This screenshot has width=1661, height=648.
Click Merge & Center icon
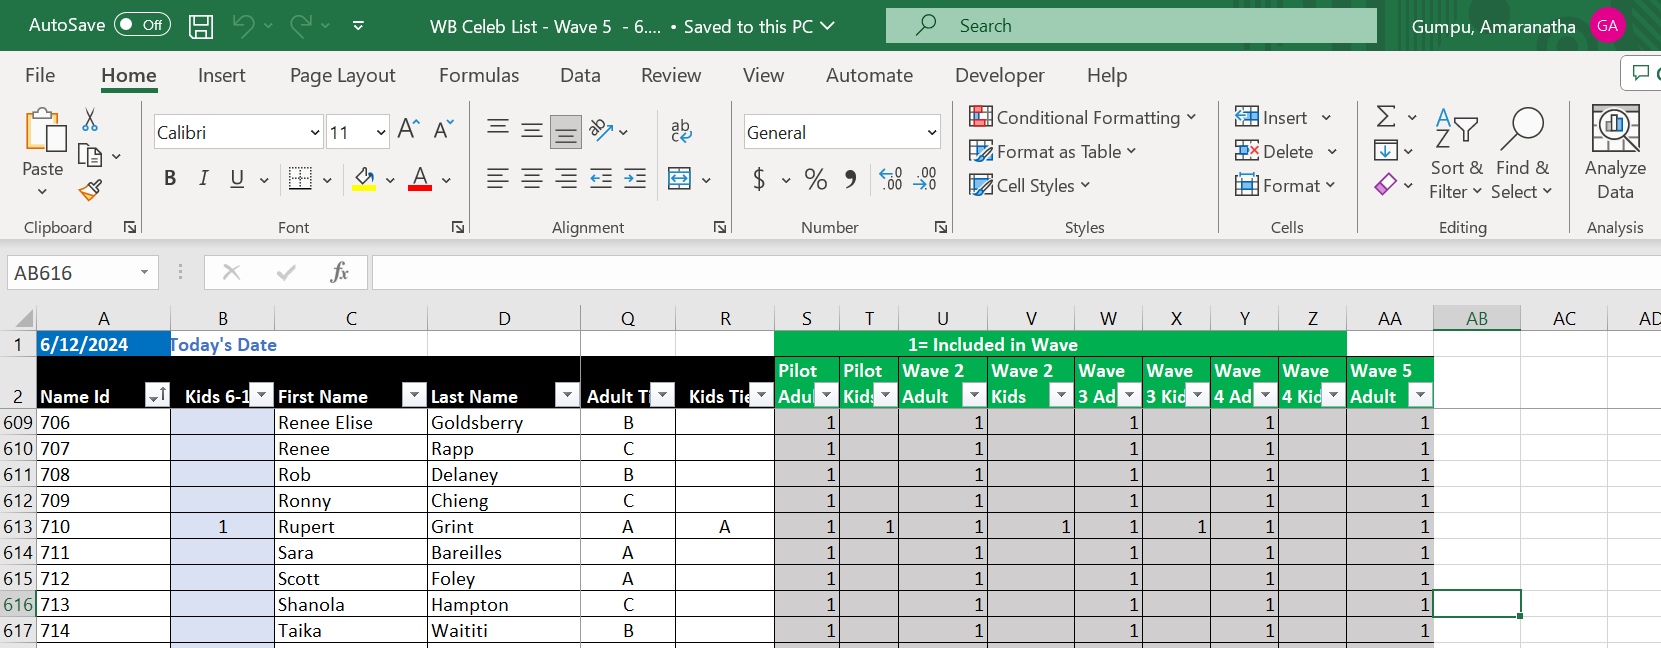click(679, 179)
